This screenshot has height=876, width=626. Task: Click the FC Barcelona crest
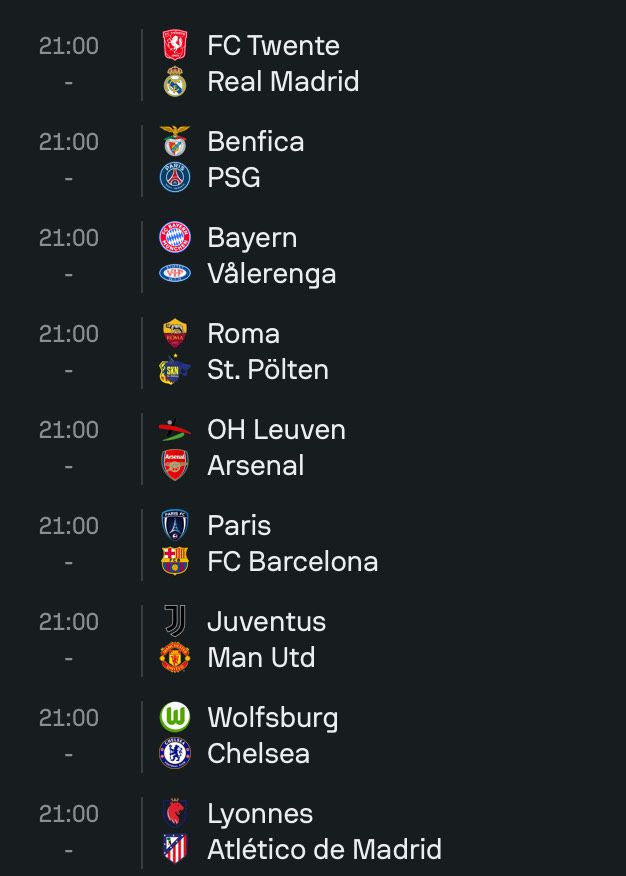point(175,561)
